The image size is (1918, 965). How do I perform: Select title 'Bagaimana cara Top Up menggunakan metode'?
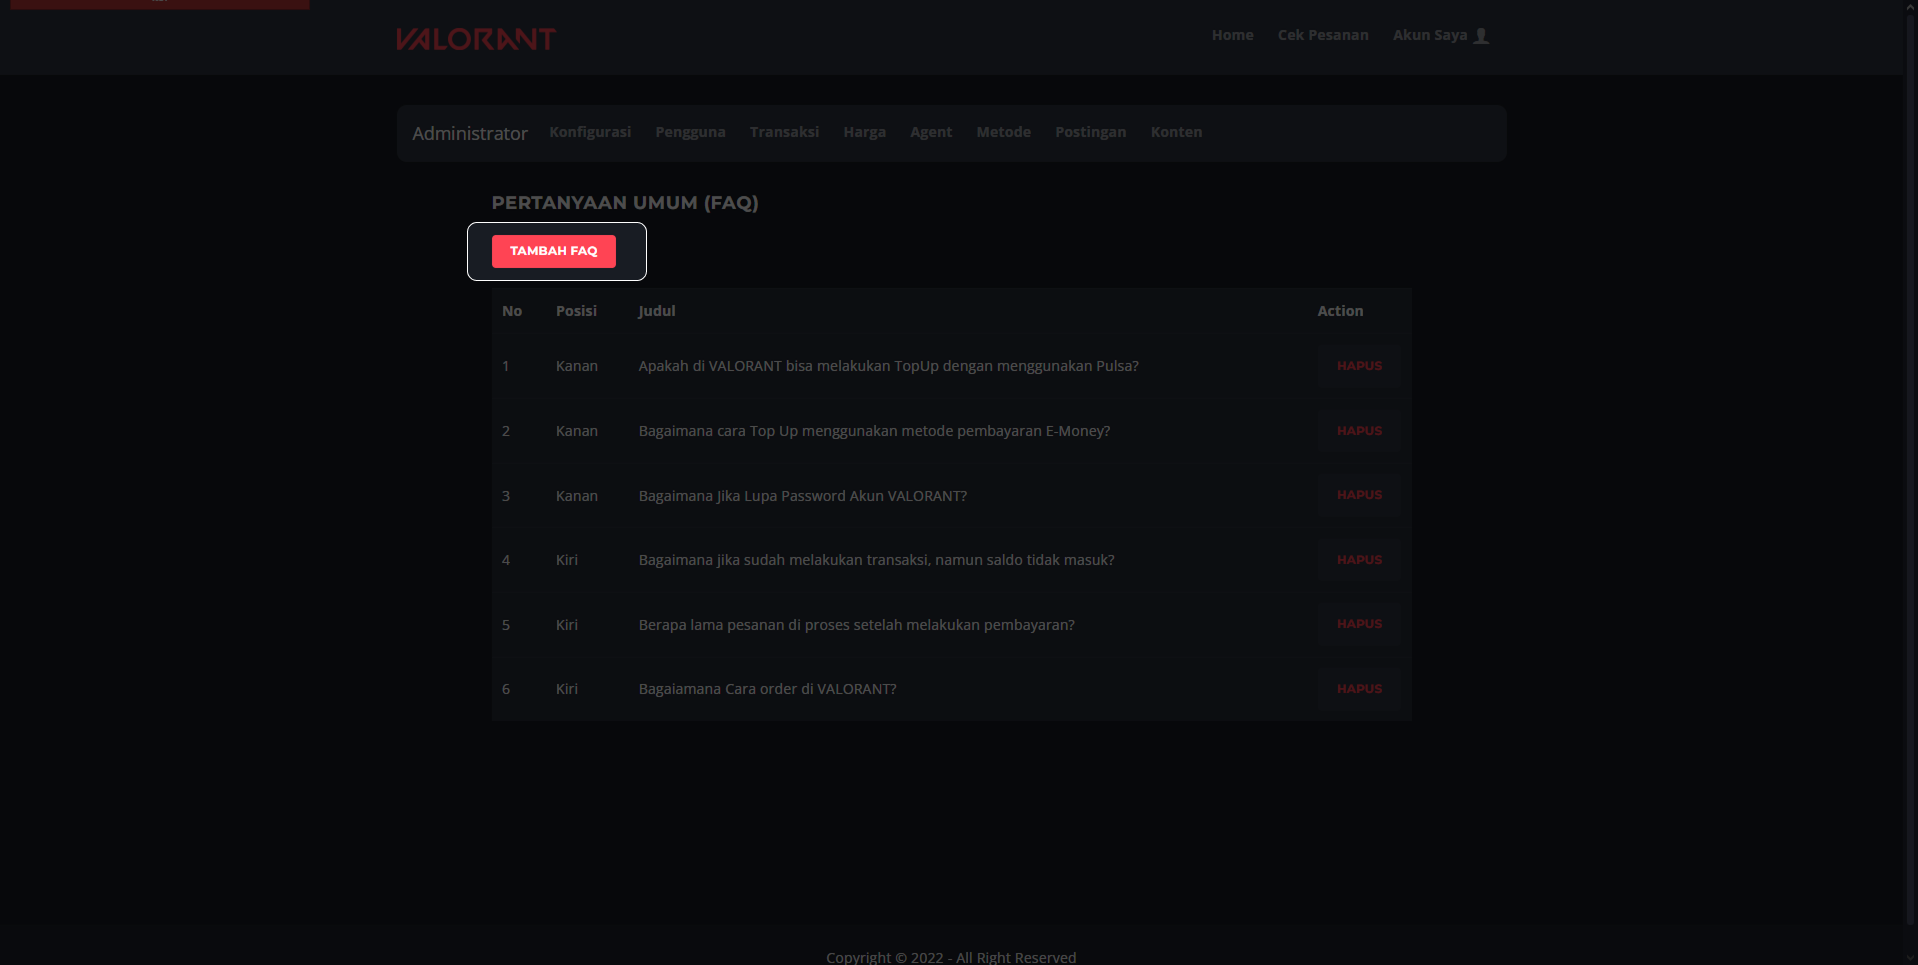coord(874,431)
